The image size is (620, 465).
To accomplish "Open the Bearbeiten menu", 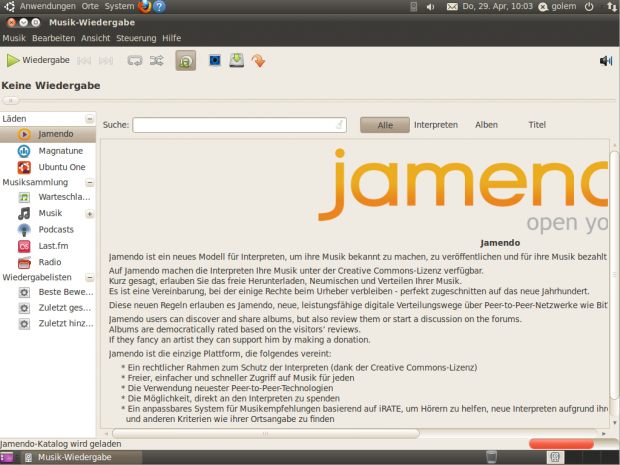I will 53,38.
